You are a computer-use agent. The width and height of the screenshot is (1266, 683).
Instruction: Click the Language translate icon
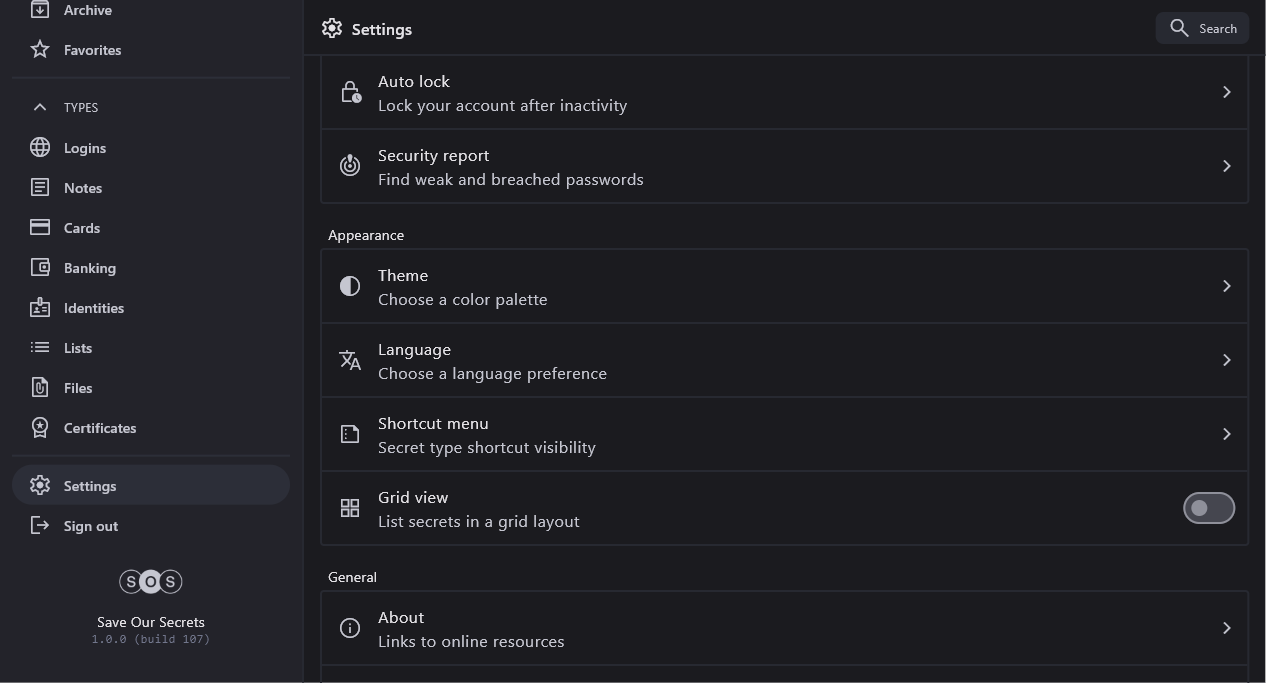(x=350, y=360)
